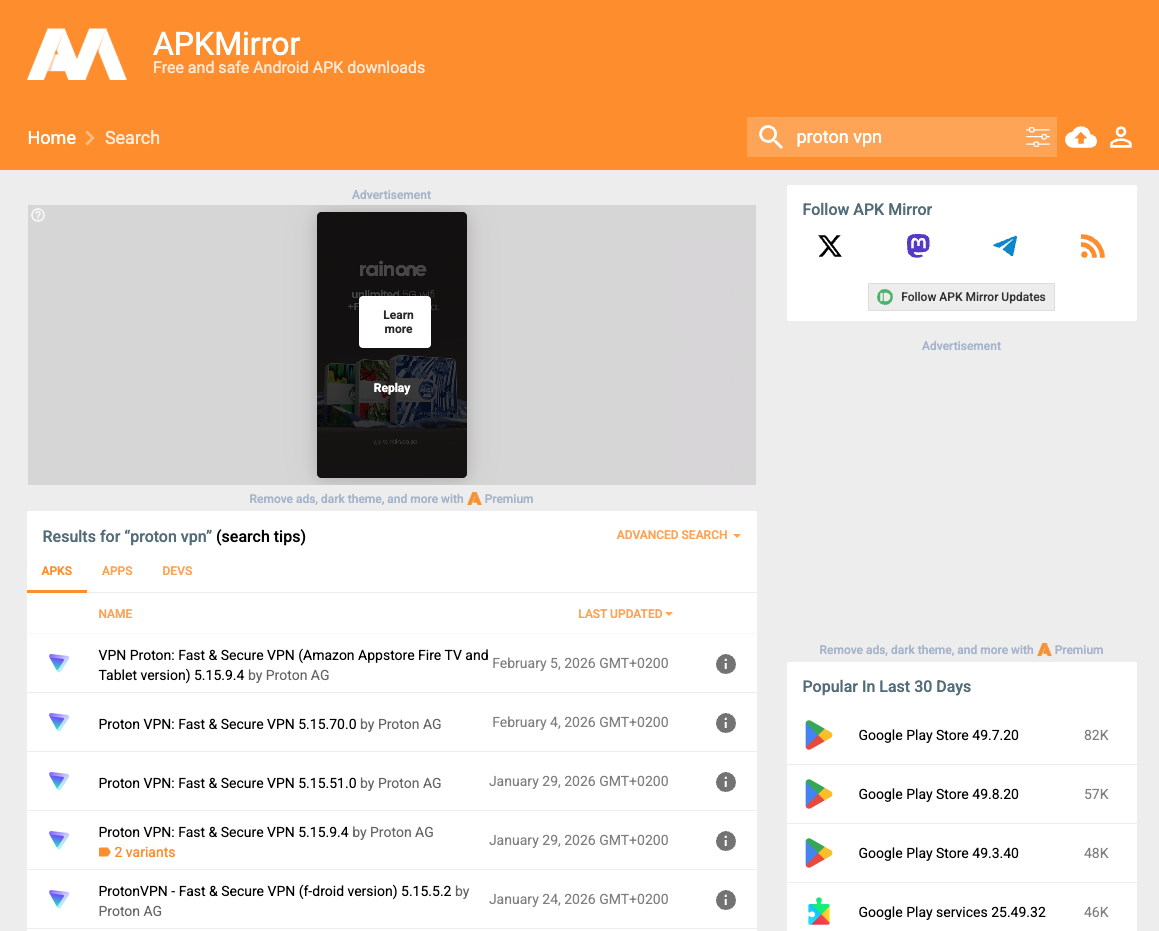The width and height of the screenshot is (1159, 931).
Task: Sort by Last Updated column
Action: pos(625,614)
